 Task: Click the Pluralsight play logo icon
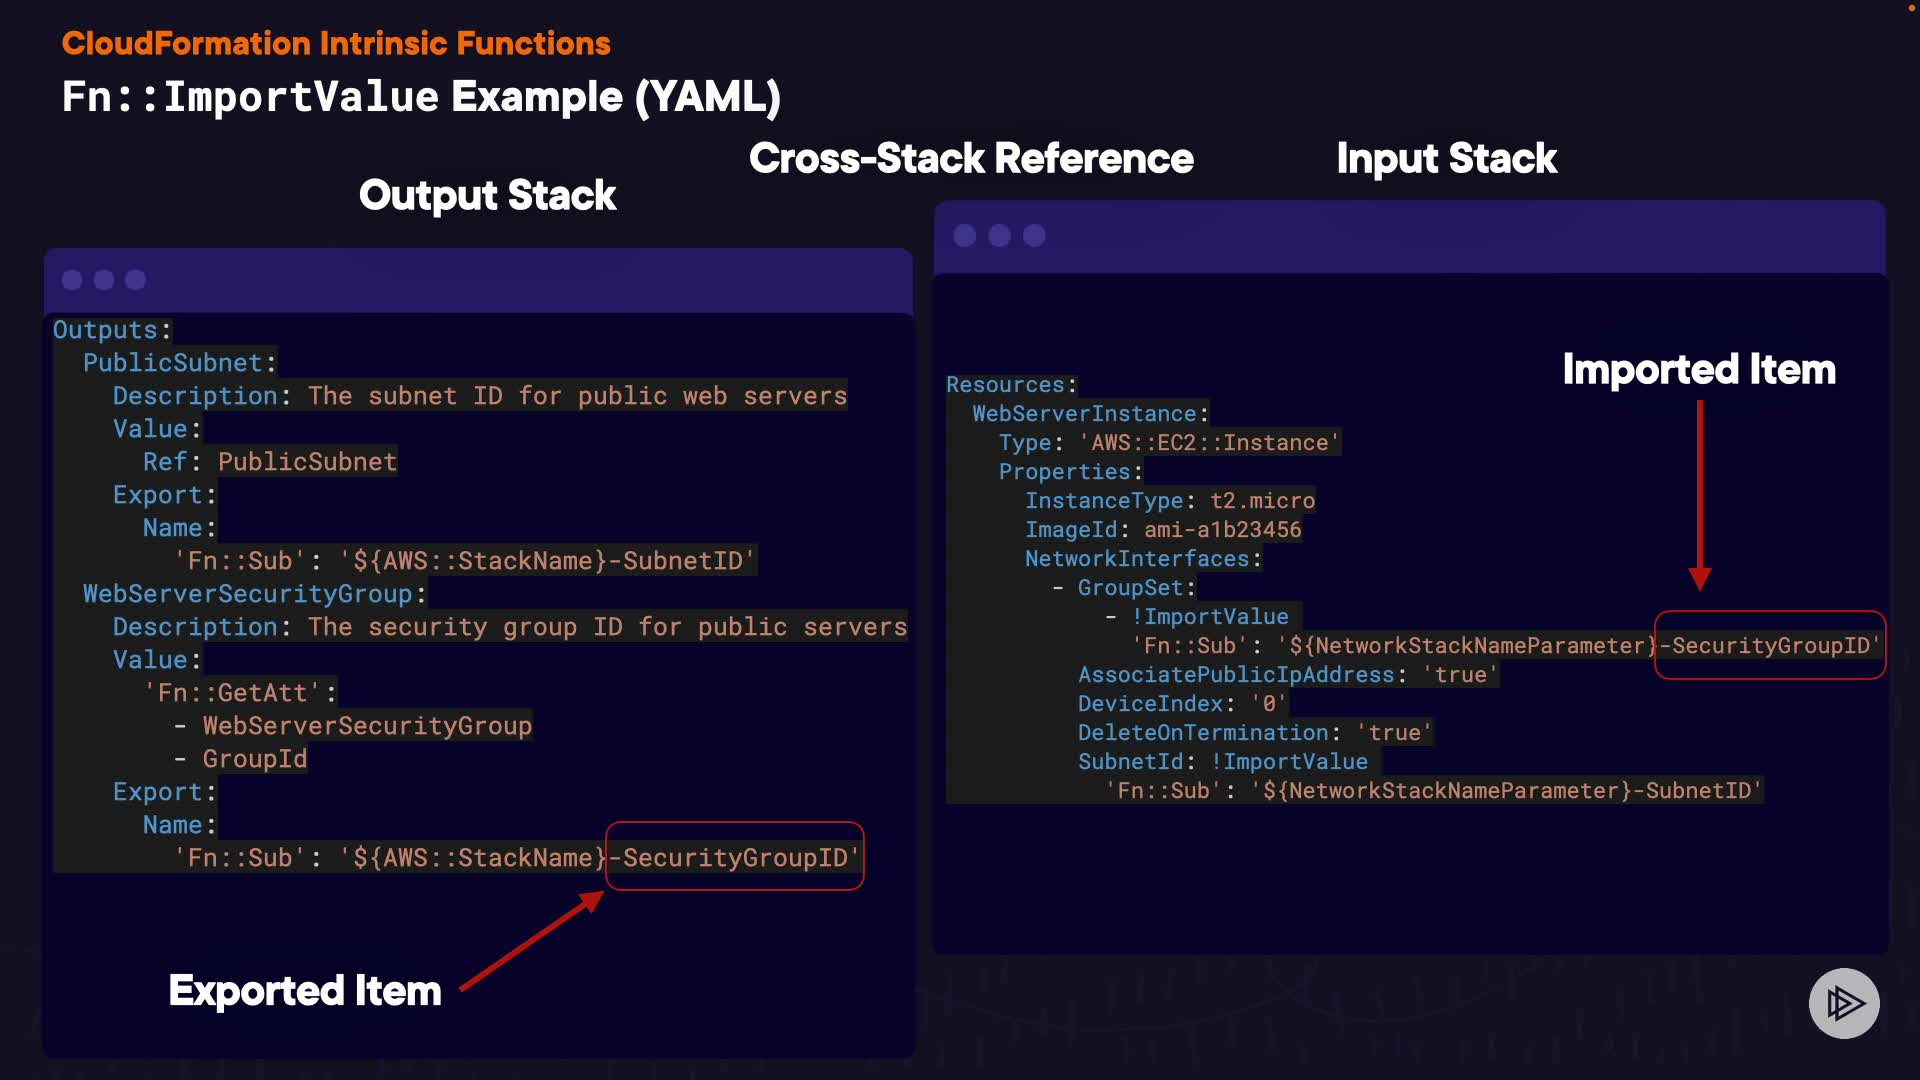[x=1843, y=1003]
